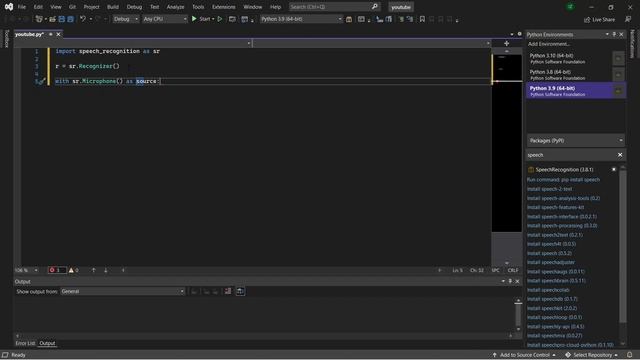
Task: Toggle word wrap in Output panel
Action: point(240,291)
